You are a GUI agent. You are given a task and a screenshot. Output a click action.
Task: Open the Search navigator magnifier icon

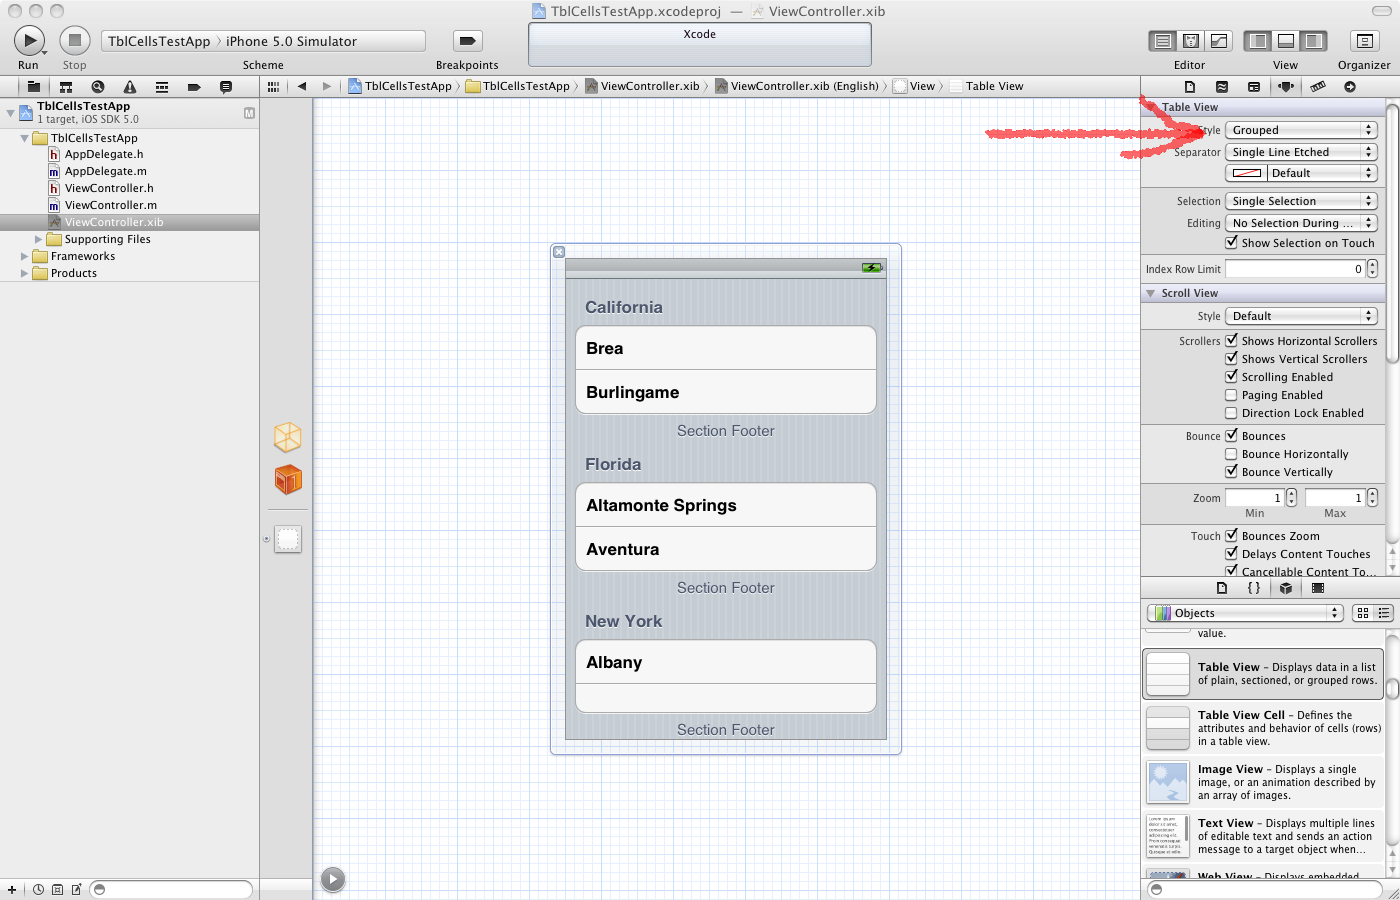[x=98, y=86]
